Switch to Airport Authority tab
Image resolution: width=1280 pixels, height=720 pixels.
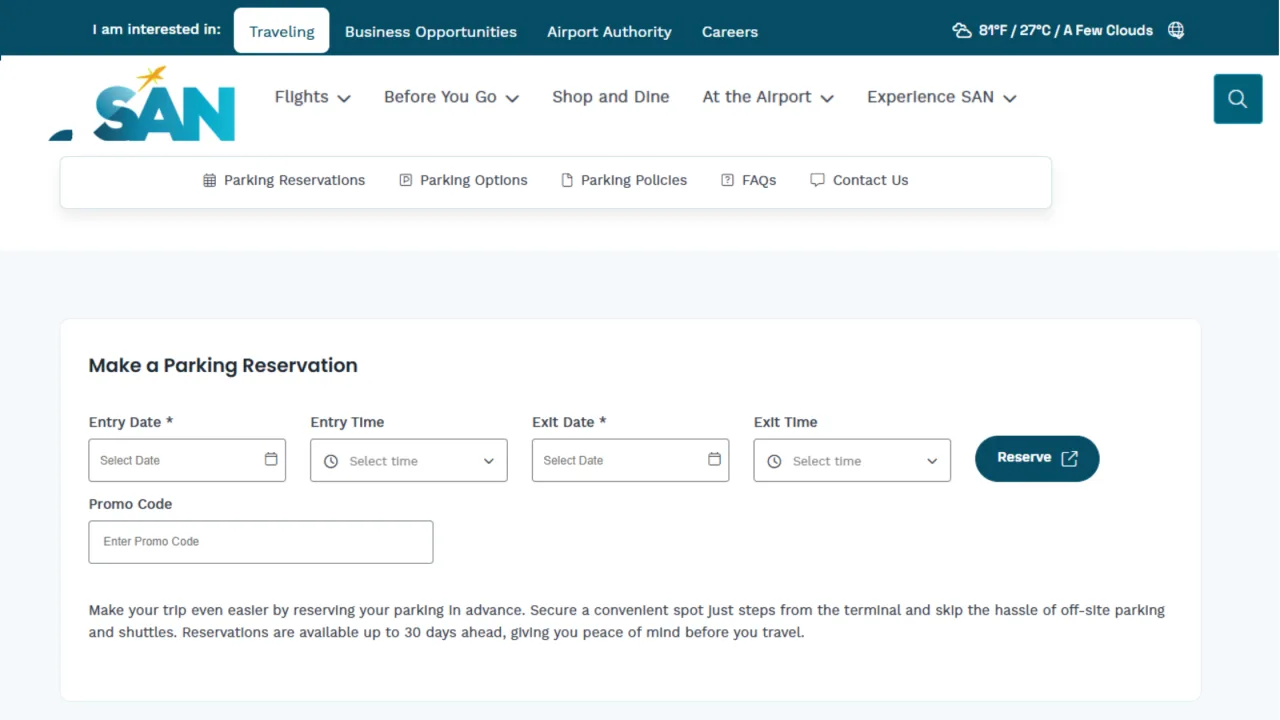pos(609,32)
